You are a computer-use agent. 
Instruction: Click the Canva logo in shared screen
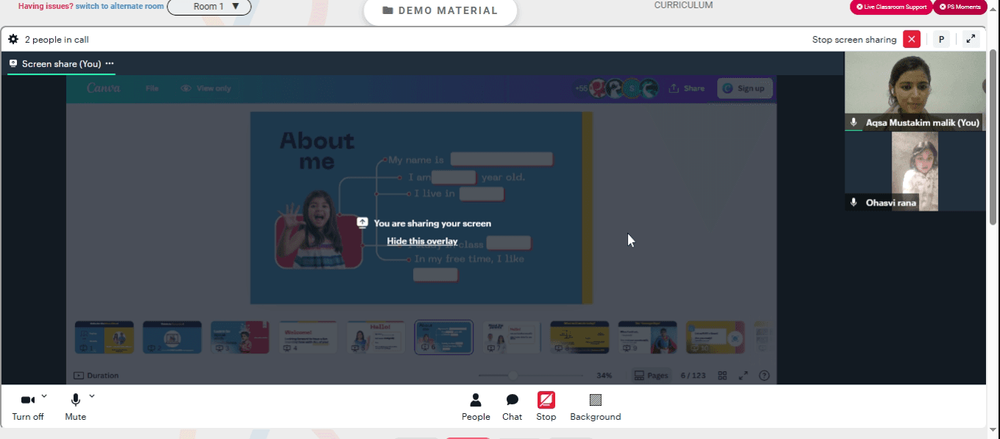(x=103, y=88)
